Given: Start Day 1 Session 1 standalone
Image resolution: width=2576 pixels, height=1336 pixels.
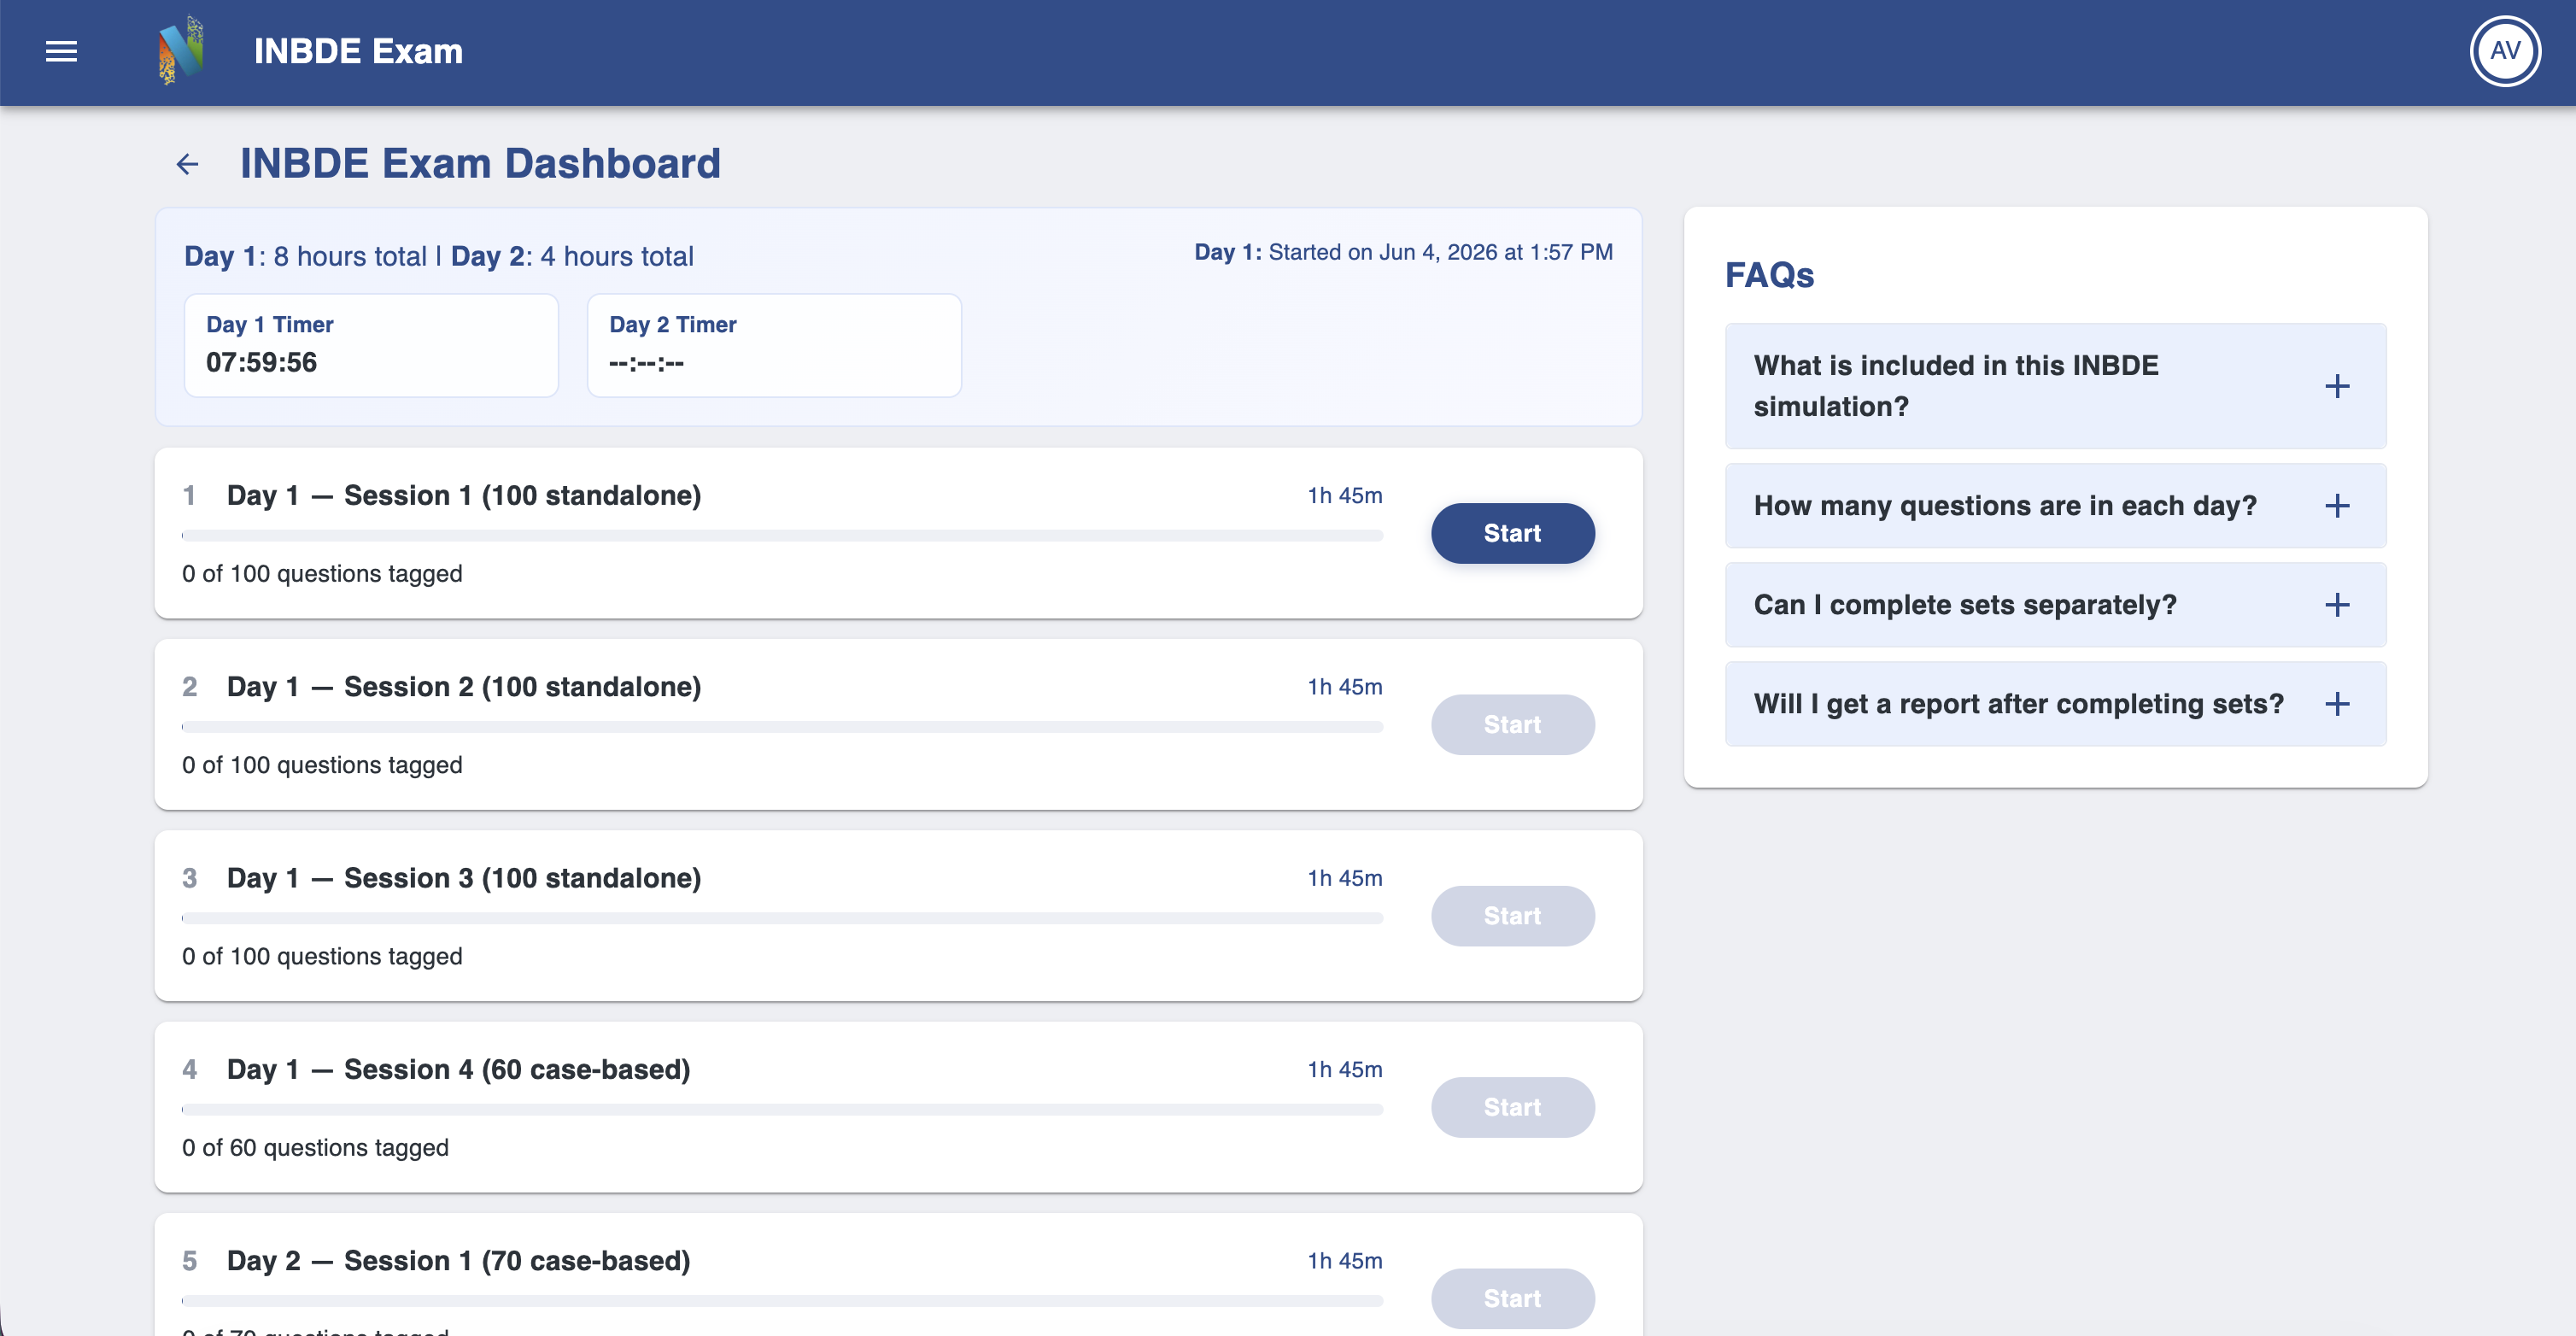Looking at the screenshot, I should 1512,533.
